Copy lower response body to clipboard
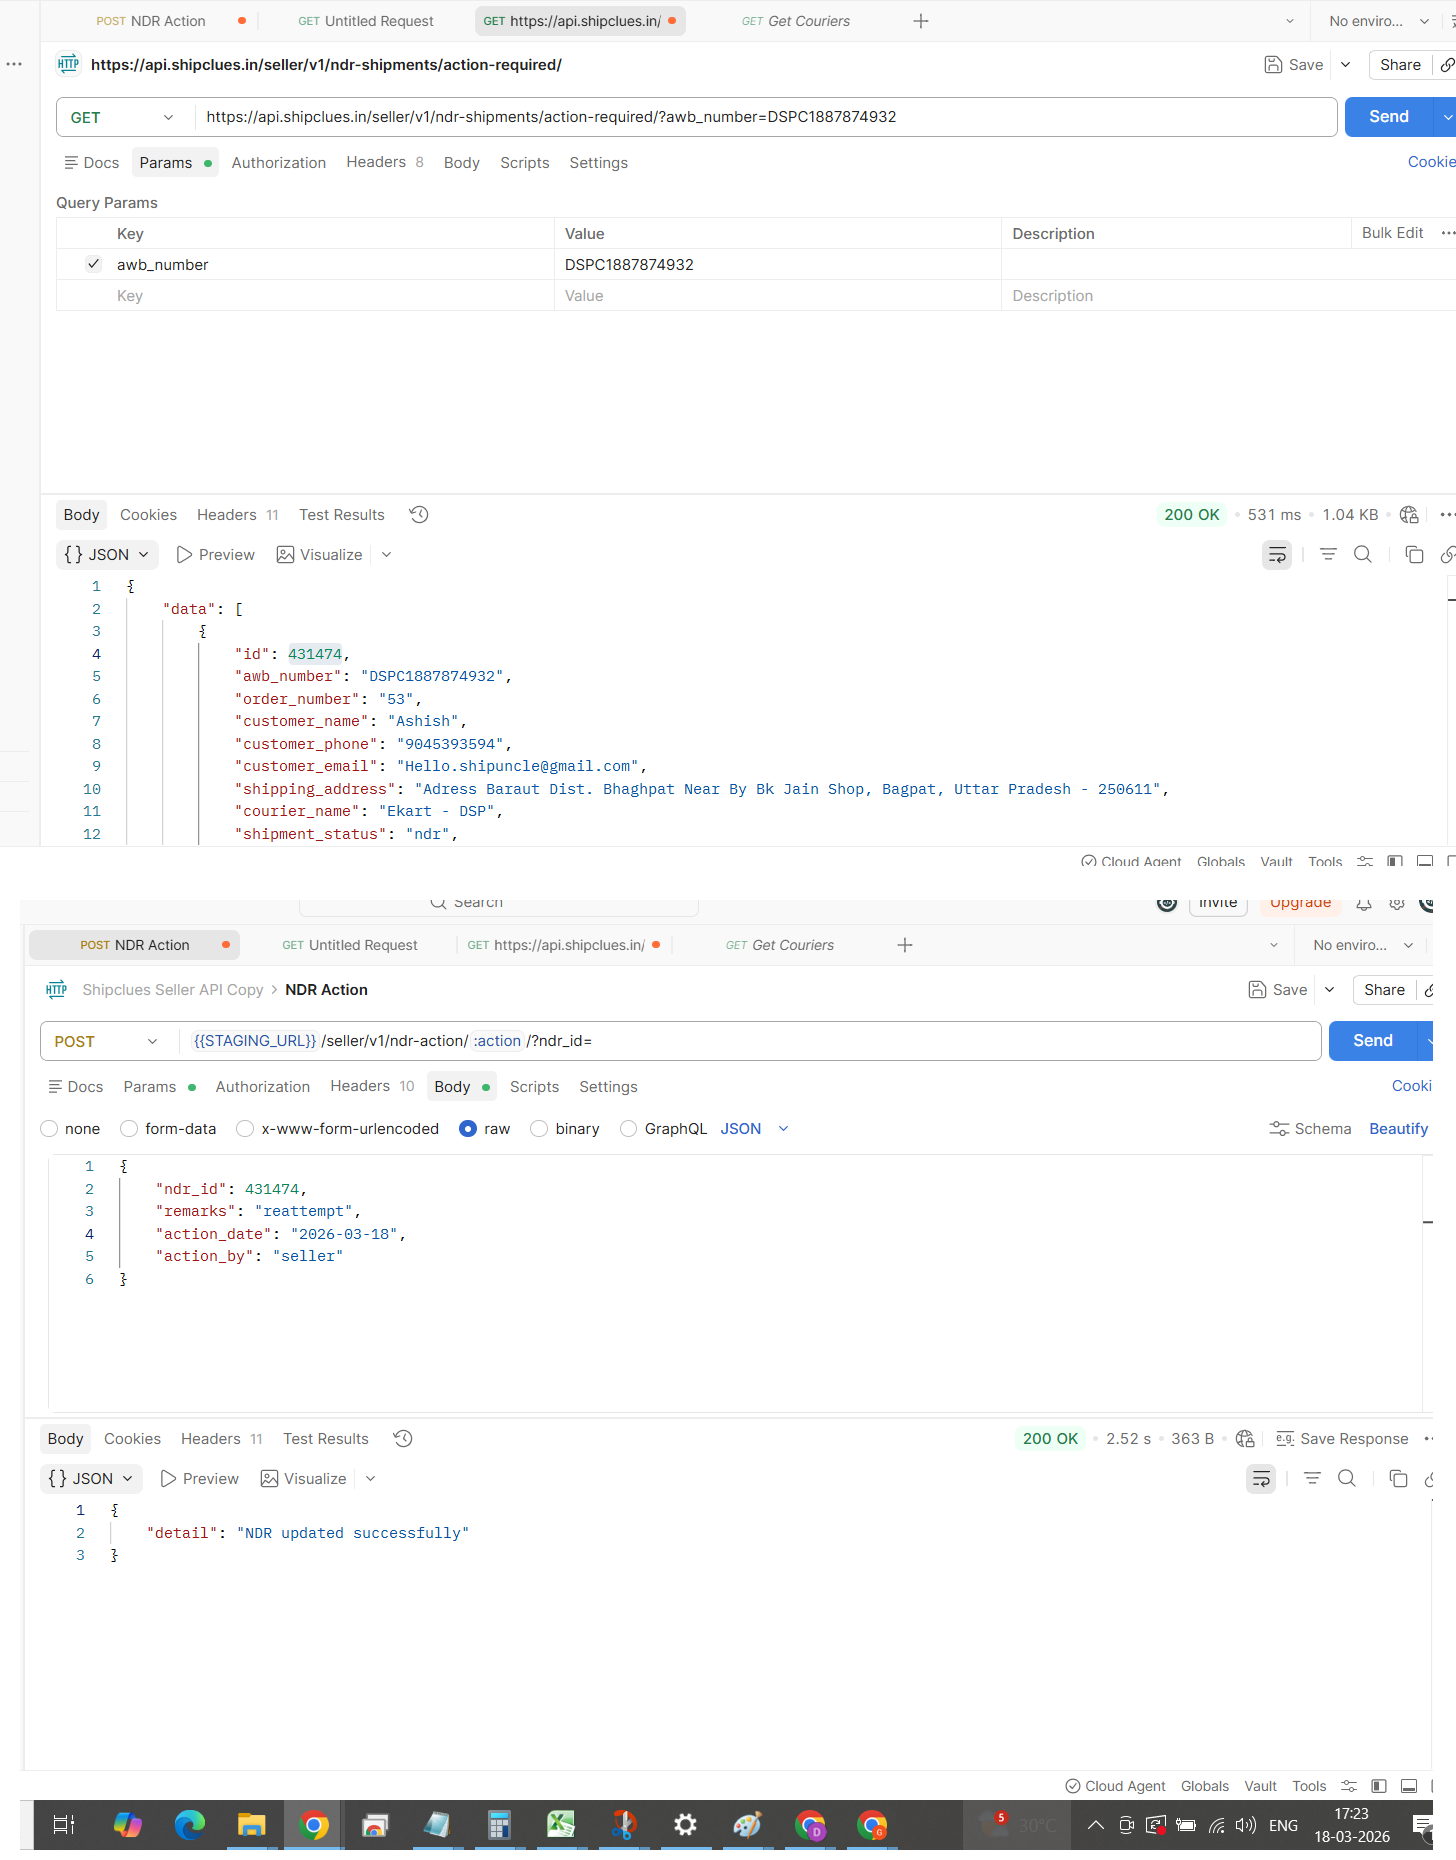 1398,1478
